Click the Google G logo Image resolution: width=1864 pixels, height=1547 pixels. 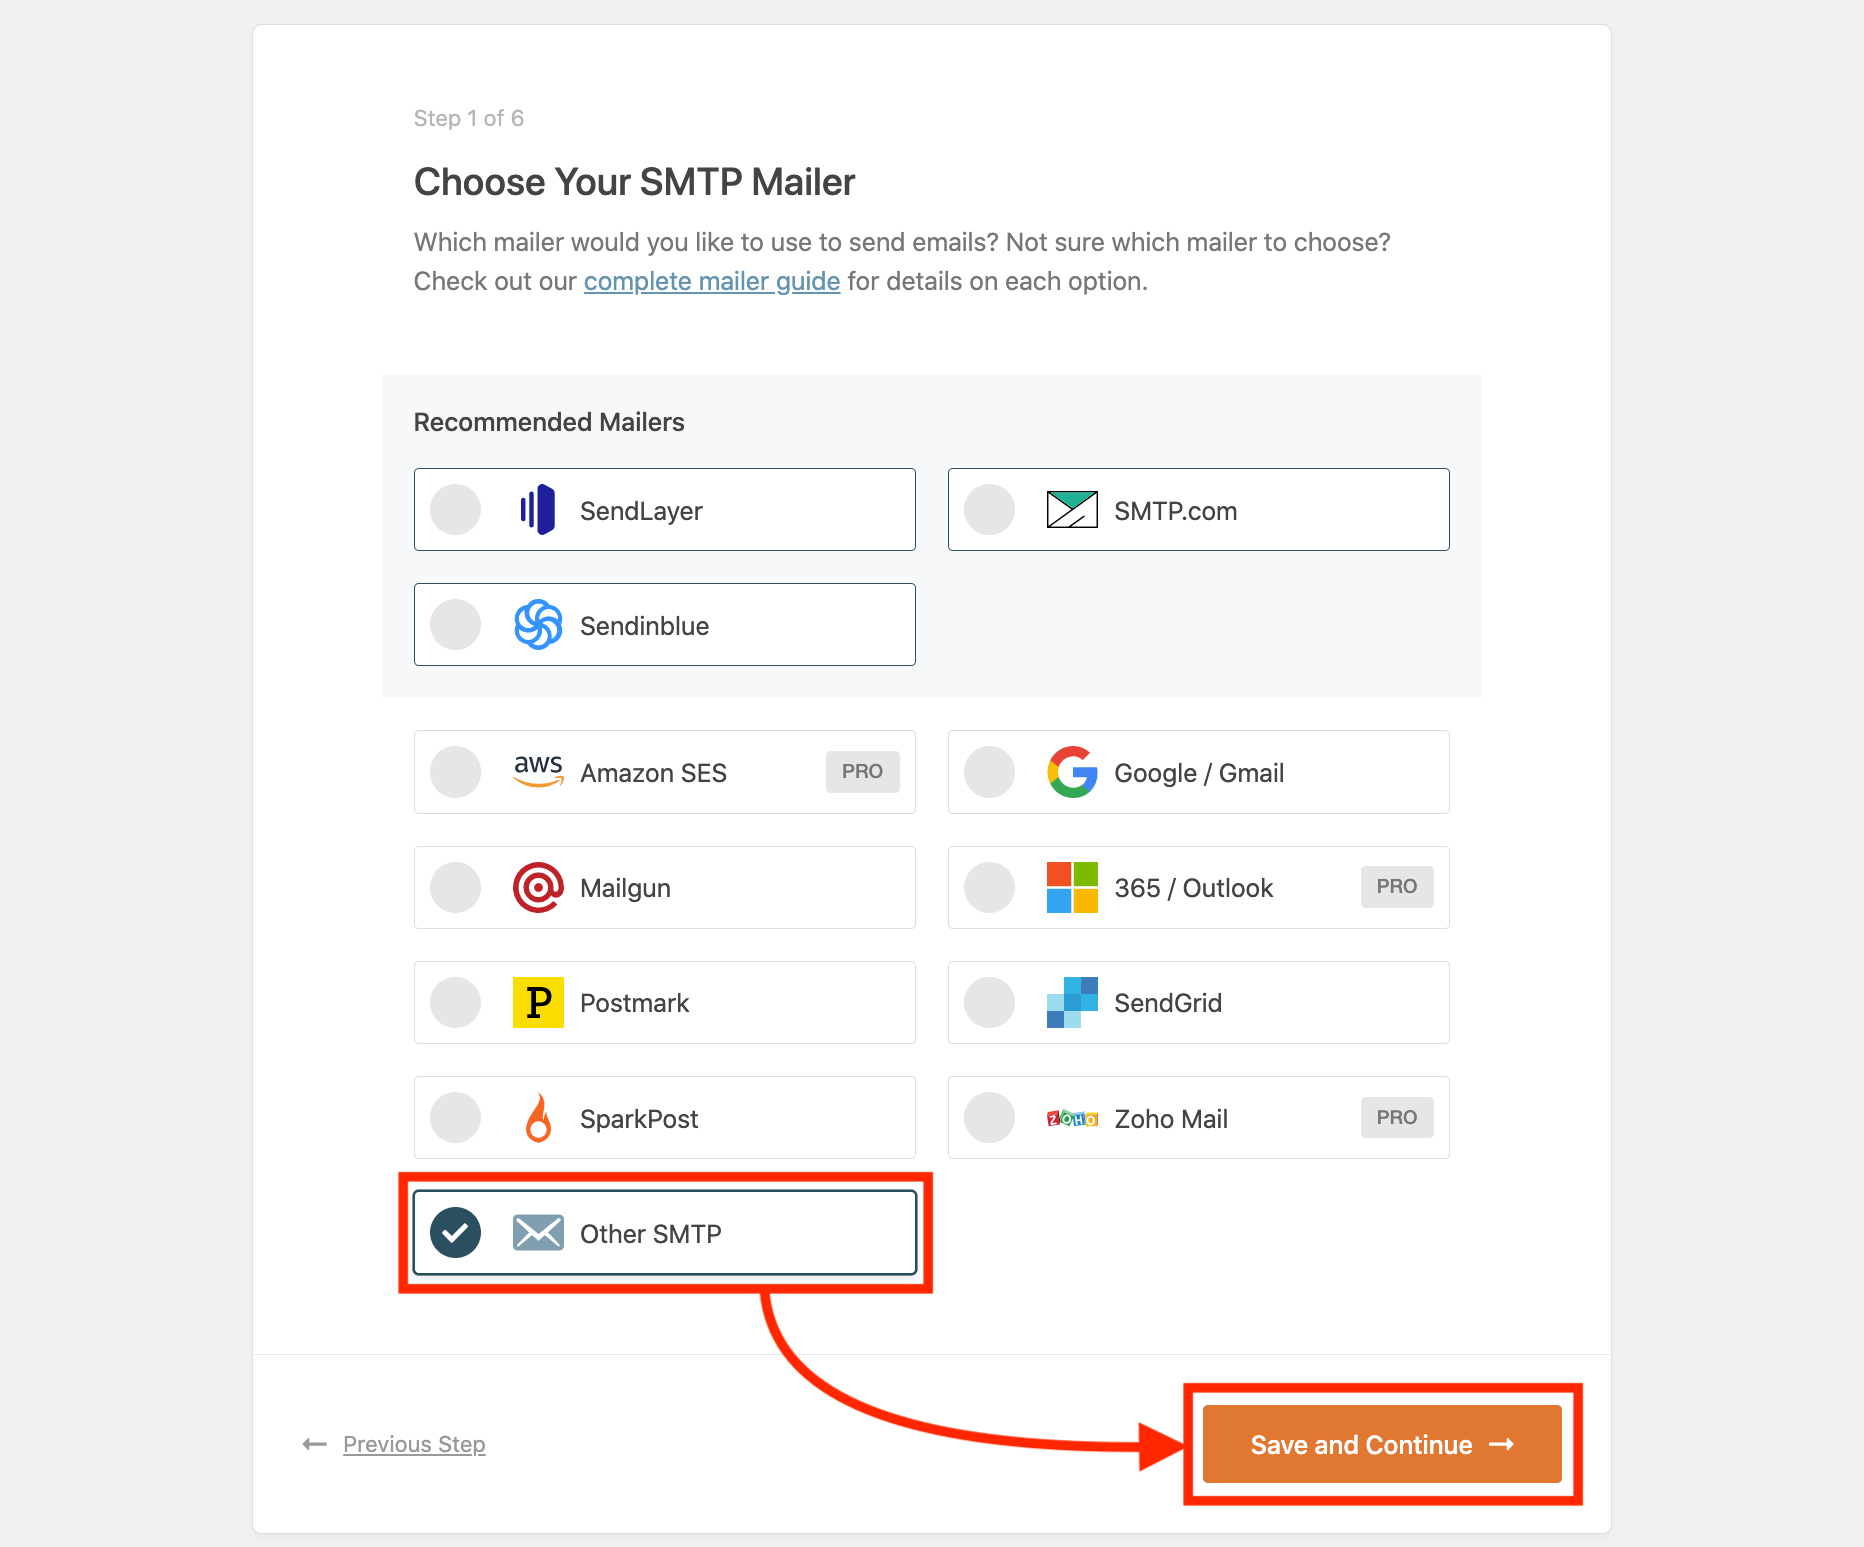tap(1072, 772)
